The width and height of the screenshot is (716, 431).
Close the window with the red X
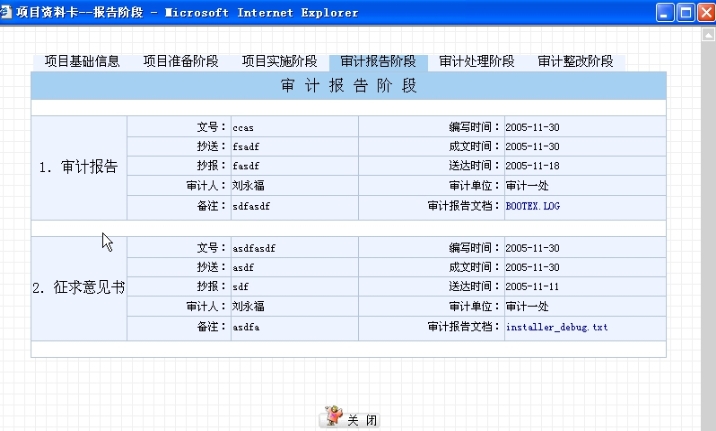coord(706,13)
